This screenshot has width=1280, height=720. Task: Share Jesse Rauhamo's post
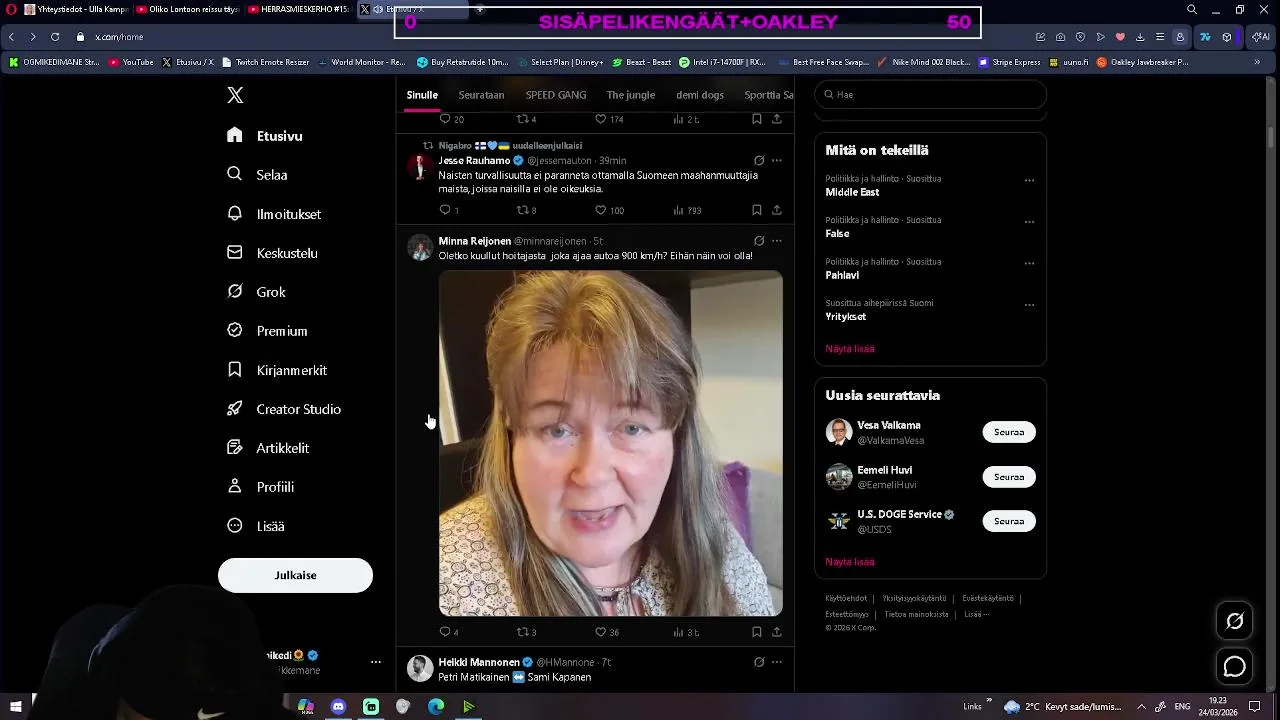click(x=776, y=210)
